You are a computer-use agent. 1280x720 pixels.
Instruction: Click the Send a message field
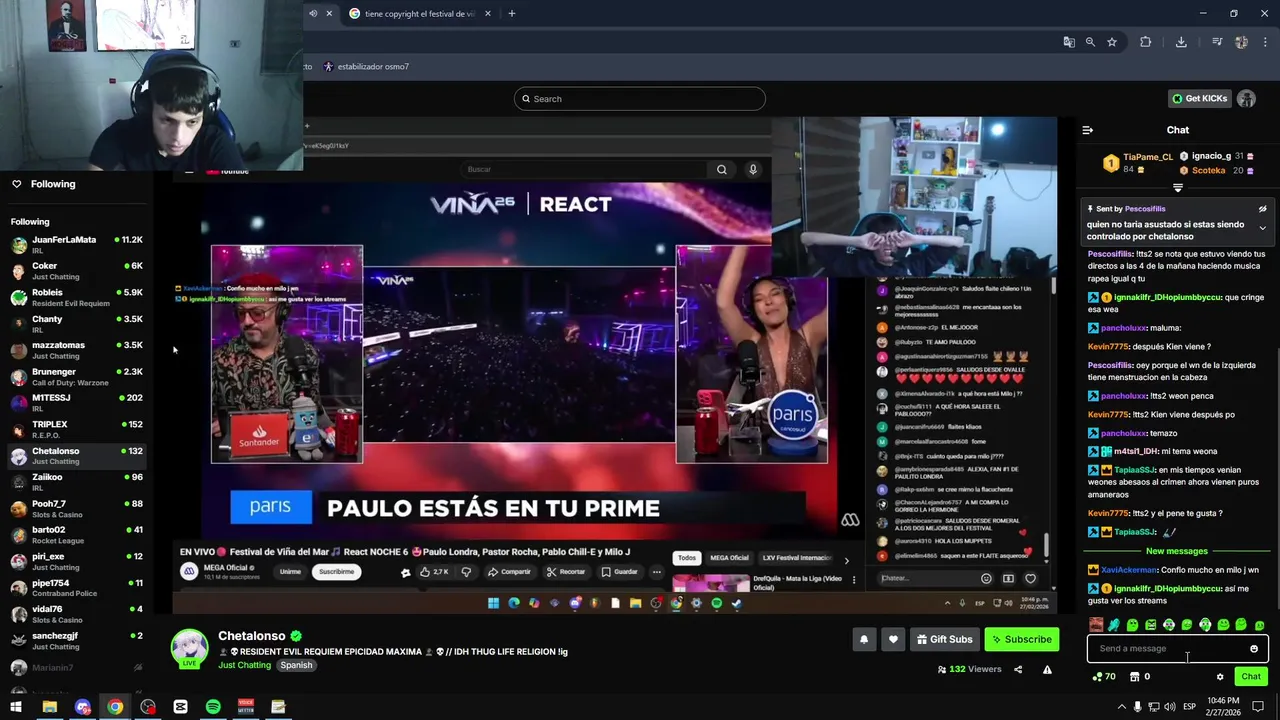pos(1177,649)
